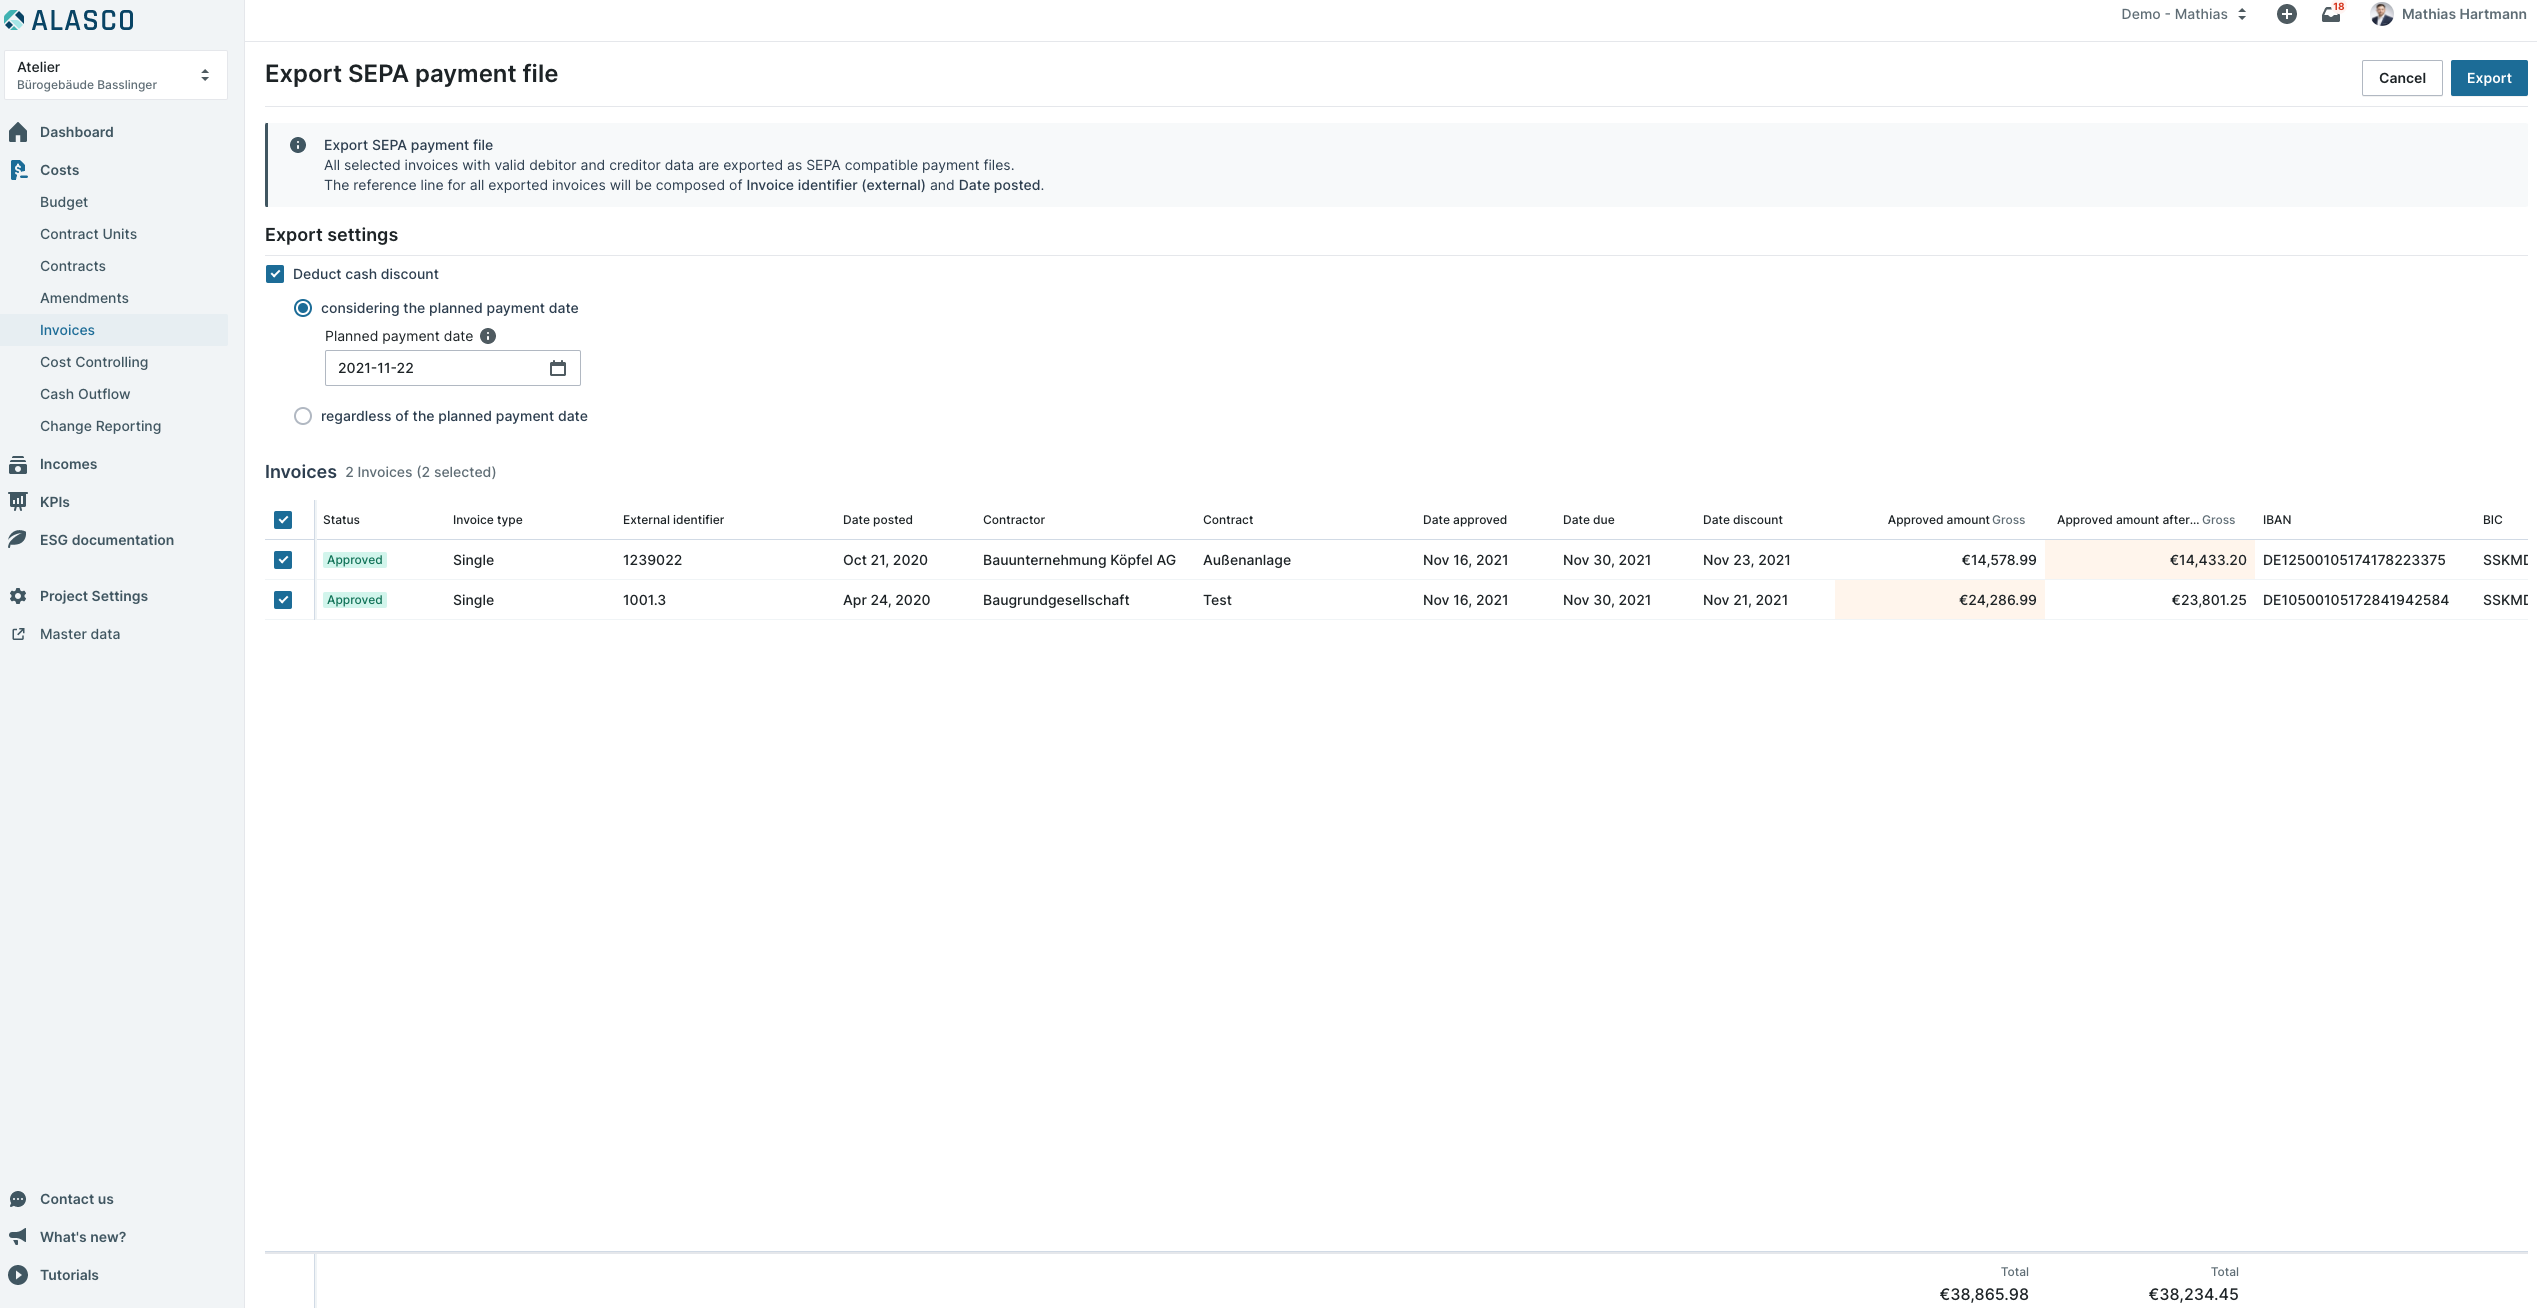Open ESG documentation leaf icon
This screenshot has width=2537, height=1308.
(x=18, y=540)
